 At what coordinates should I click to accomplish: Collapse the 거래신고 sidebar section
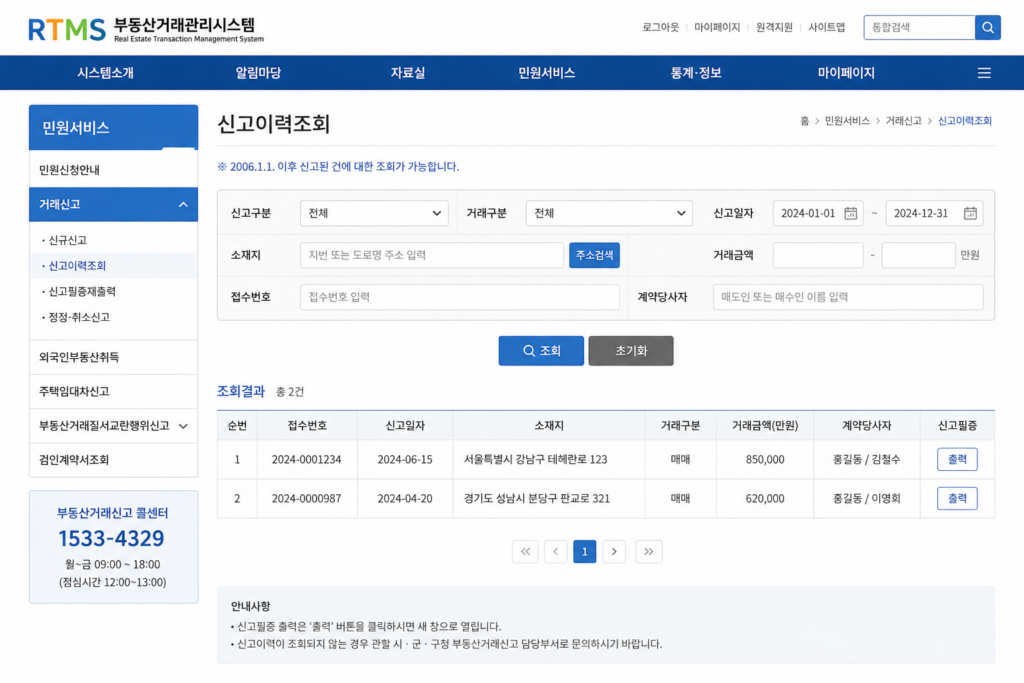point(114,204)
